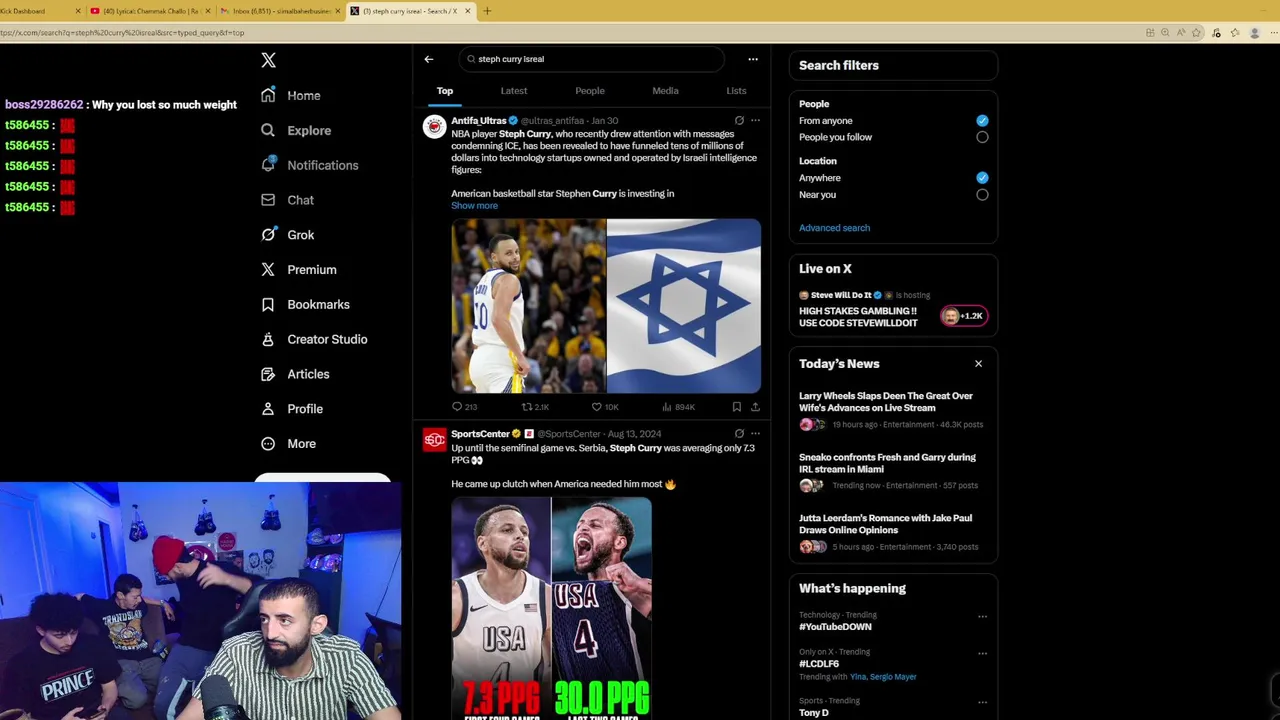The width and height of the screenshot is (1280, 720).
Task: Click the Bookmarks sidebar icon
Action: coord(268,304)
